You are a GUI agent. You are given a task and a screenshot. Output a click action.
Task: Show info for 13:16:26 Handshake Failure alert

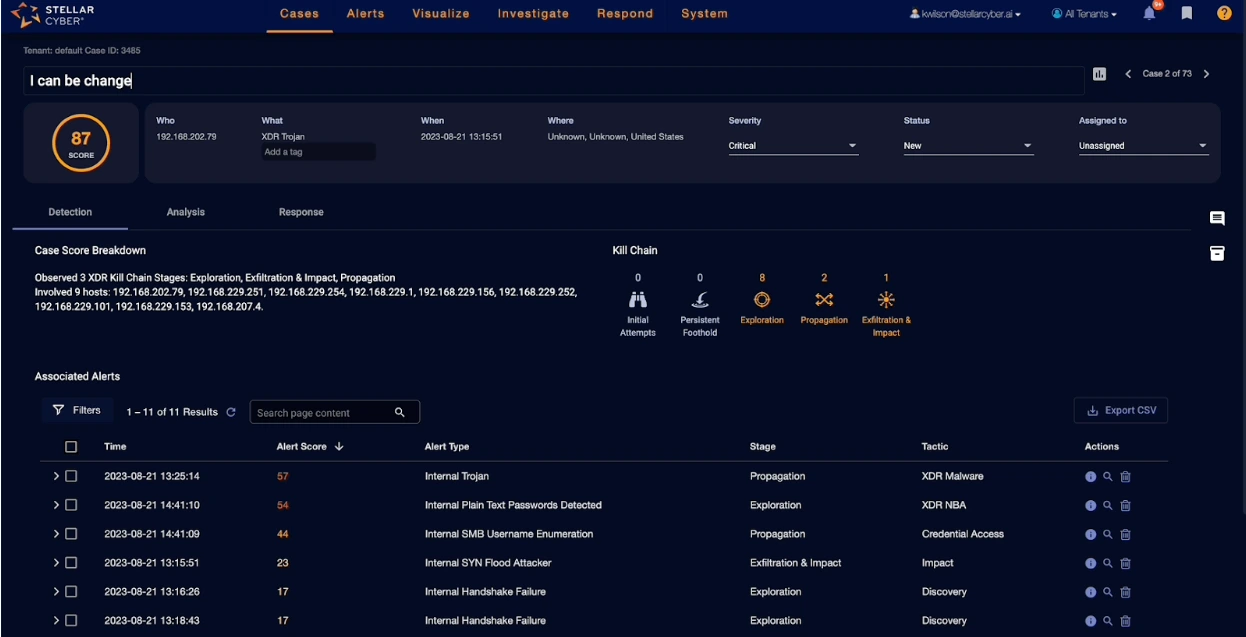click(x=1090, y=592)
